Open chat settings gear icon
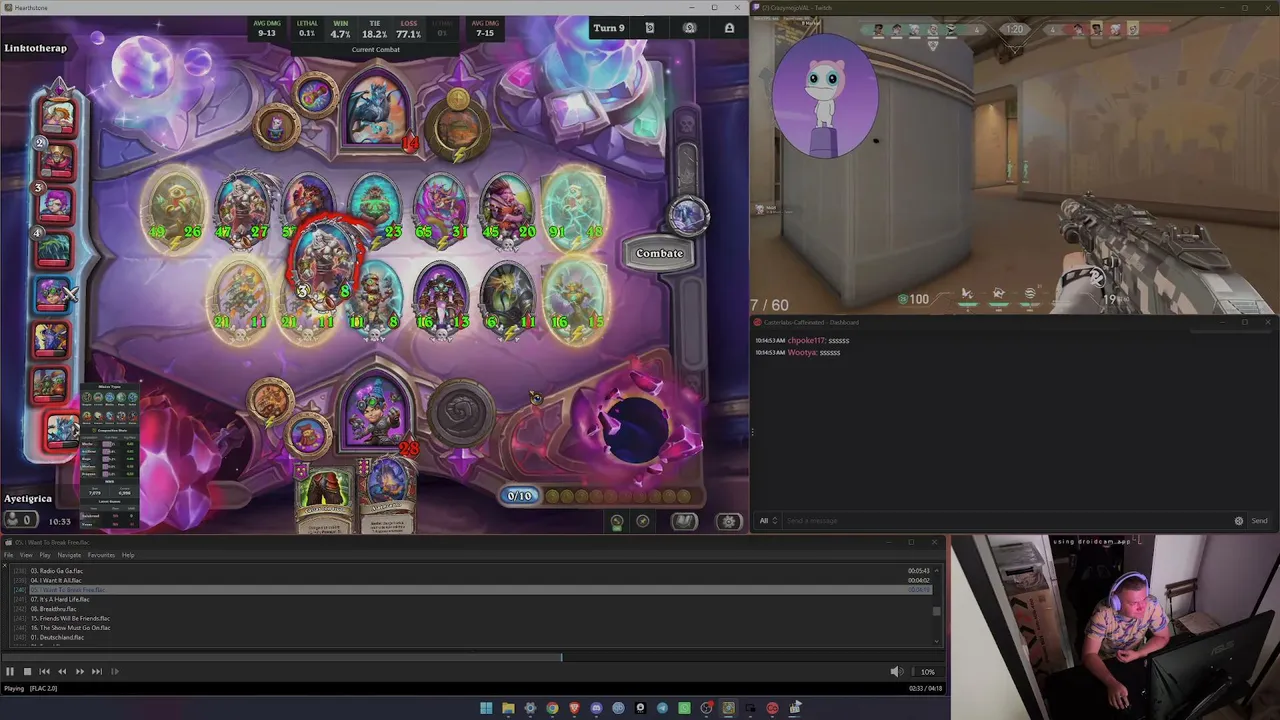This screenshot has height=720, width=1280. 1239,521
